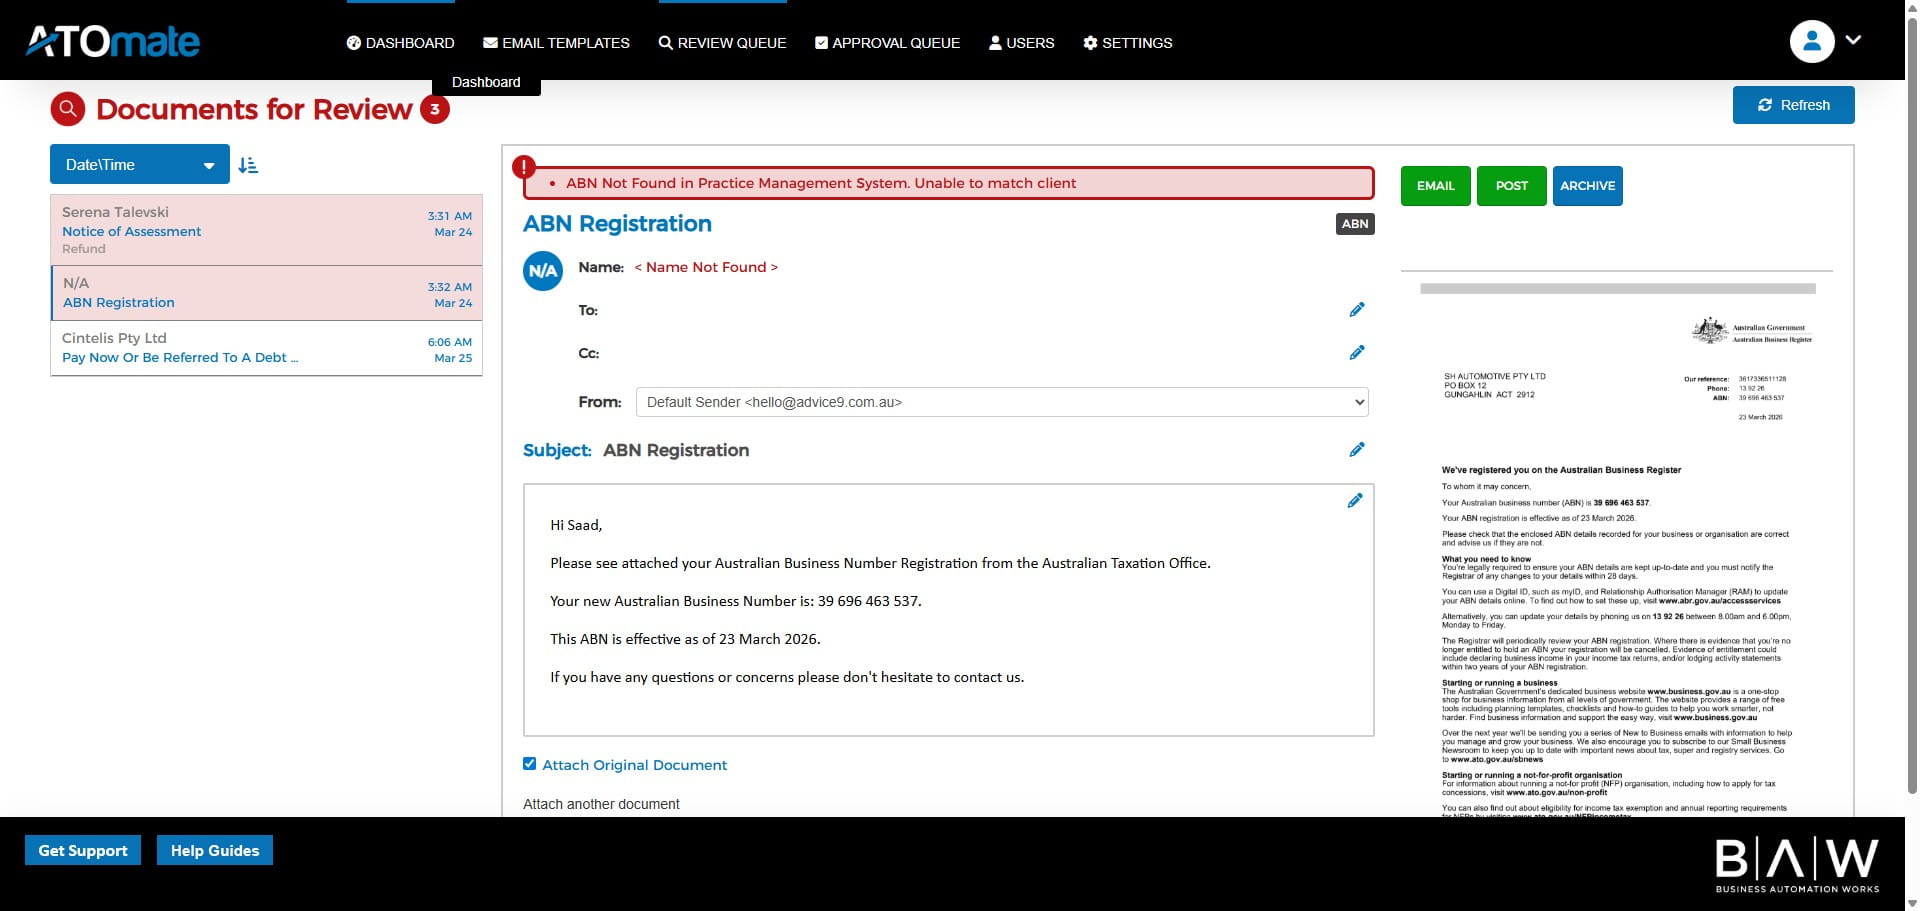Image resolution: width=1920 pixels, height=911 pixels.
Task: Click the Attach another document label
Action: coord(601,804)
